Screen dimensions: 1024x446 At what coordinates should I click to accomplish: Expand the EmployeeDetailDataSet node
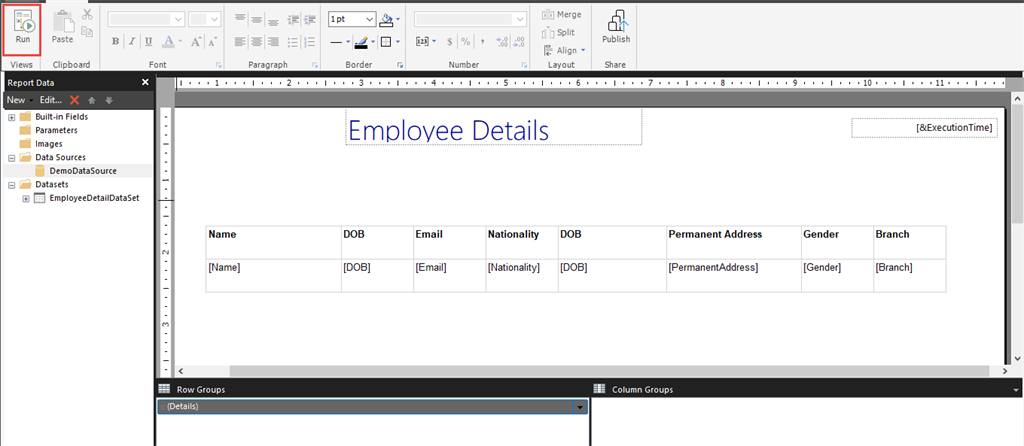click(26, 199)
